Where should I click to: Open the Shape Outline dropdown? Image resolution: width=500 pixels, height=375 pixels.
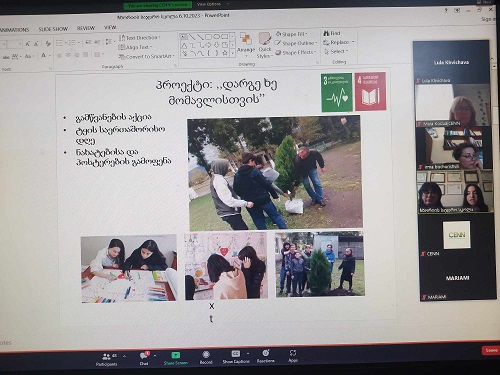tap(296, 43)
